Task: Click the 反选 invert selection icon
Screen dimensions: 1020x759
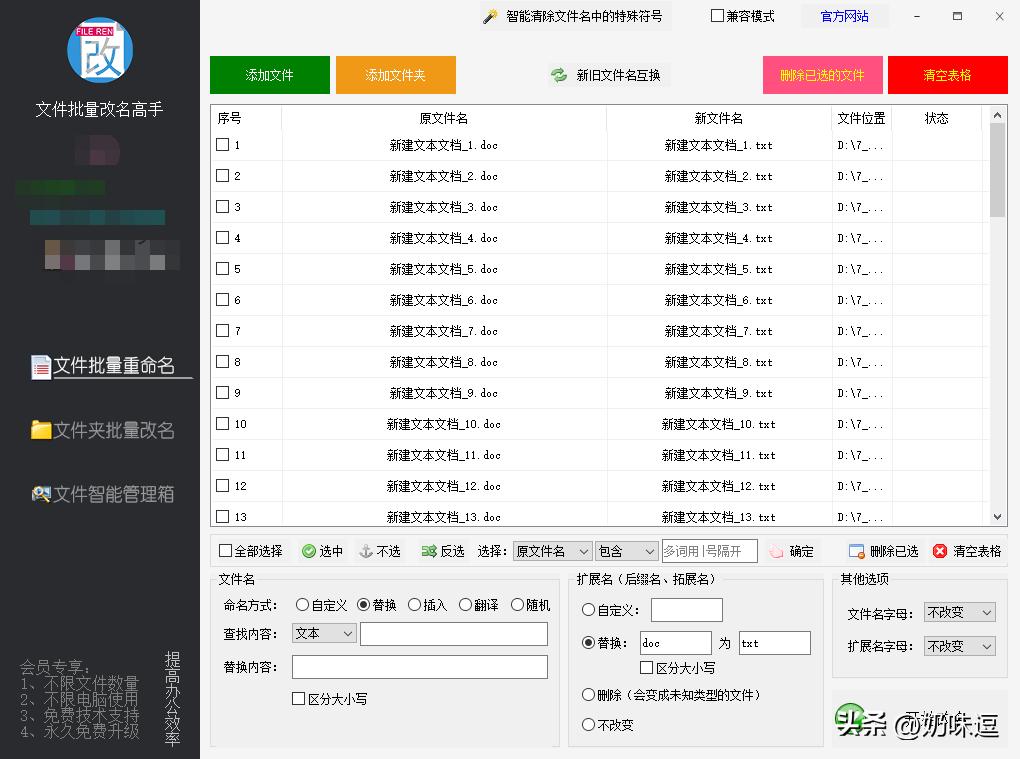Action: 429,552
